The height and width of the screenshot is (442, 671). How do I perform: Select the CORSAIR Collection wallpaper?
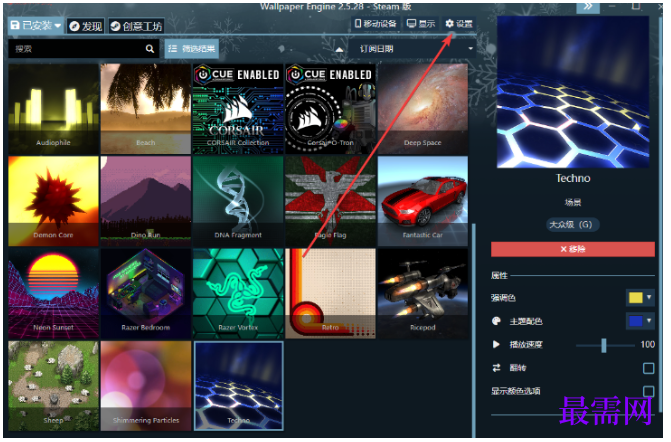tap(238, 109)
